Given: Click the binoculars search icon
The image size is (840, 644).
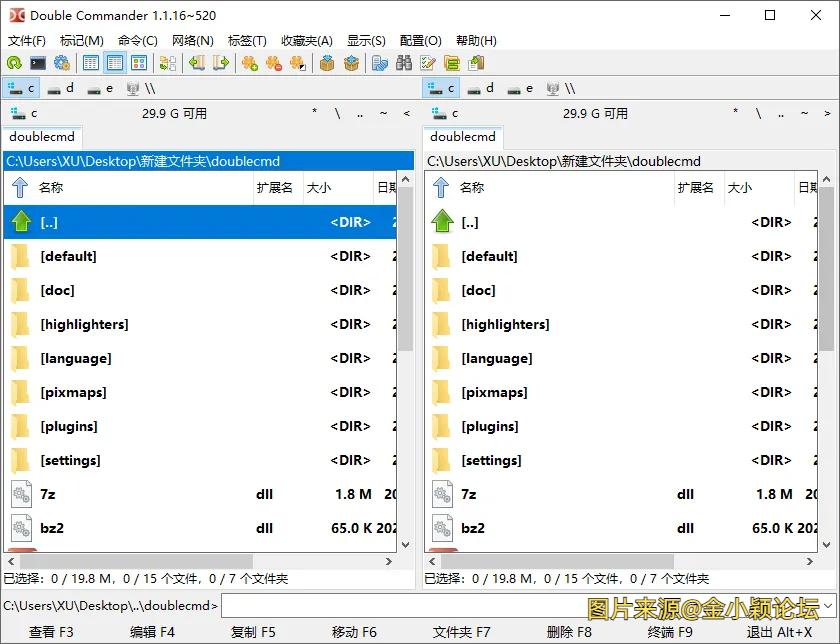Looking at the screenshot, I should click(x=404, y=63).
